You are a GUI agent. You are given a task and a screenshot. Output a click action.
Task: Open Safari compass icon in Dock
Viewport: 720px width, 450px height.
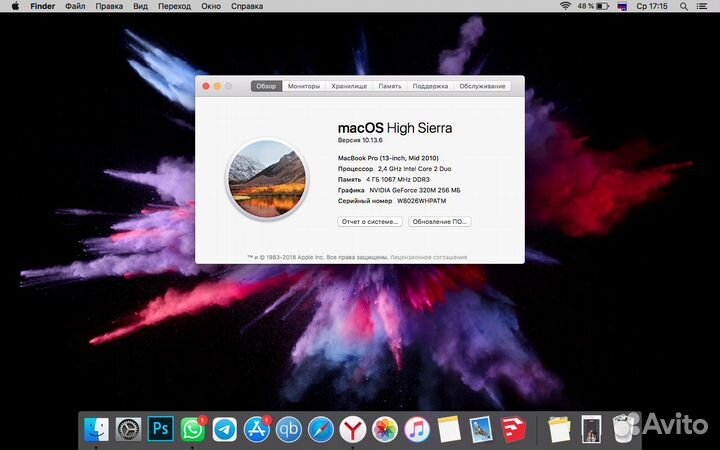pyautogui.click(x=321, y=430)
